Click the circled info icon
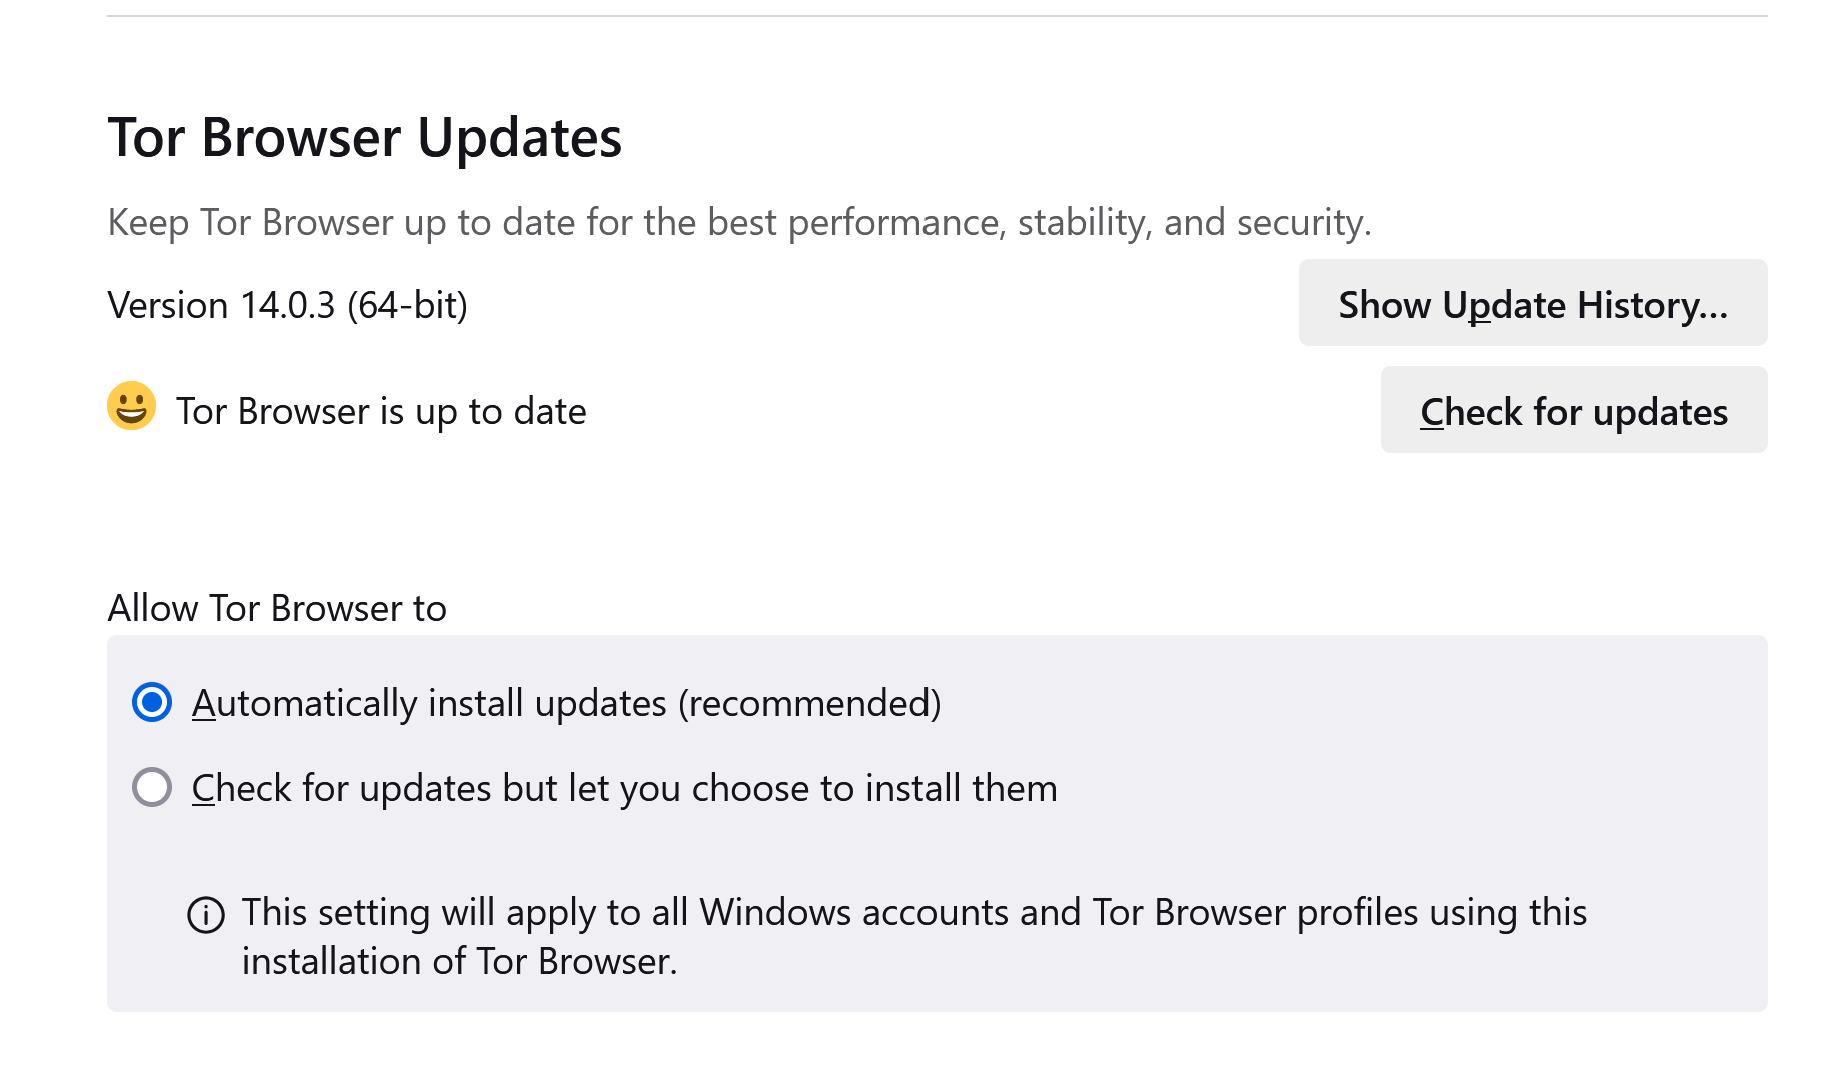This screenshot has width=1845, height=1065. [x=206, y=915]
